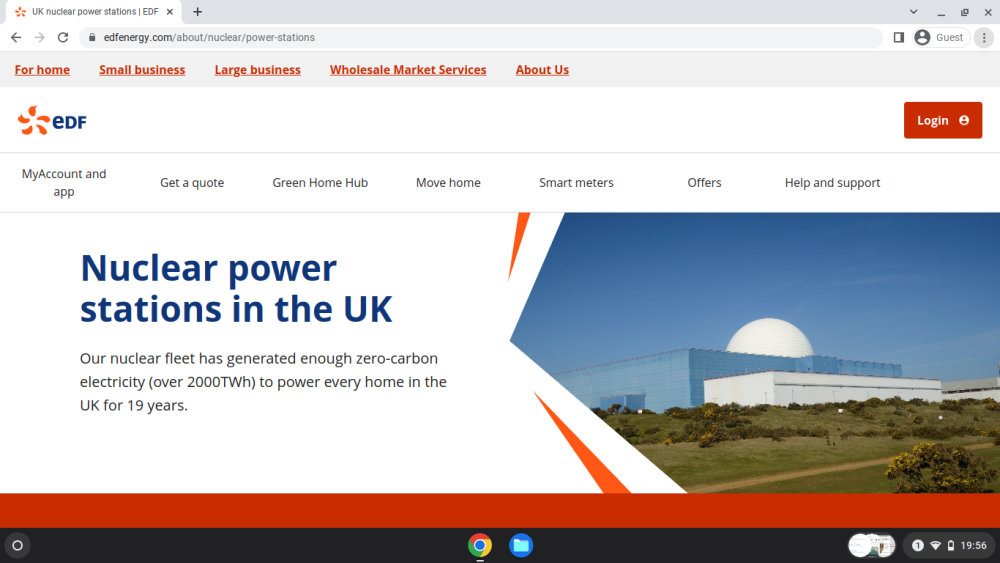Click the notification count badge
The height and width of the screenshot is (563, 1000).
point(918,545)
